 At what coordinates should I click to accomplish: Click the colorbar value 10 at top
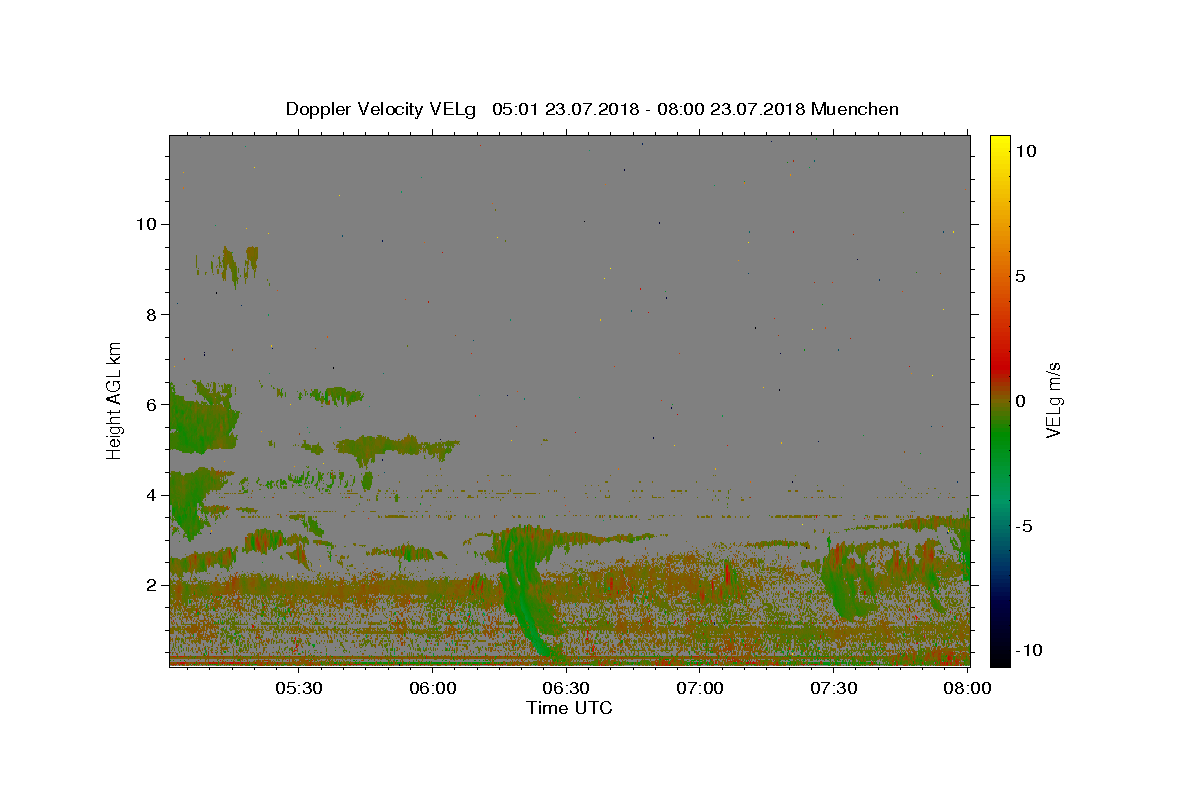click(1025, 150)
